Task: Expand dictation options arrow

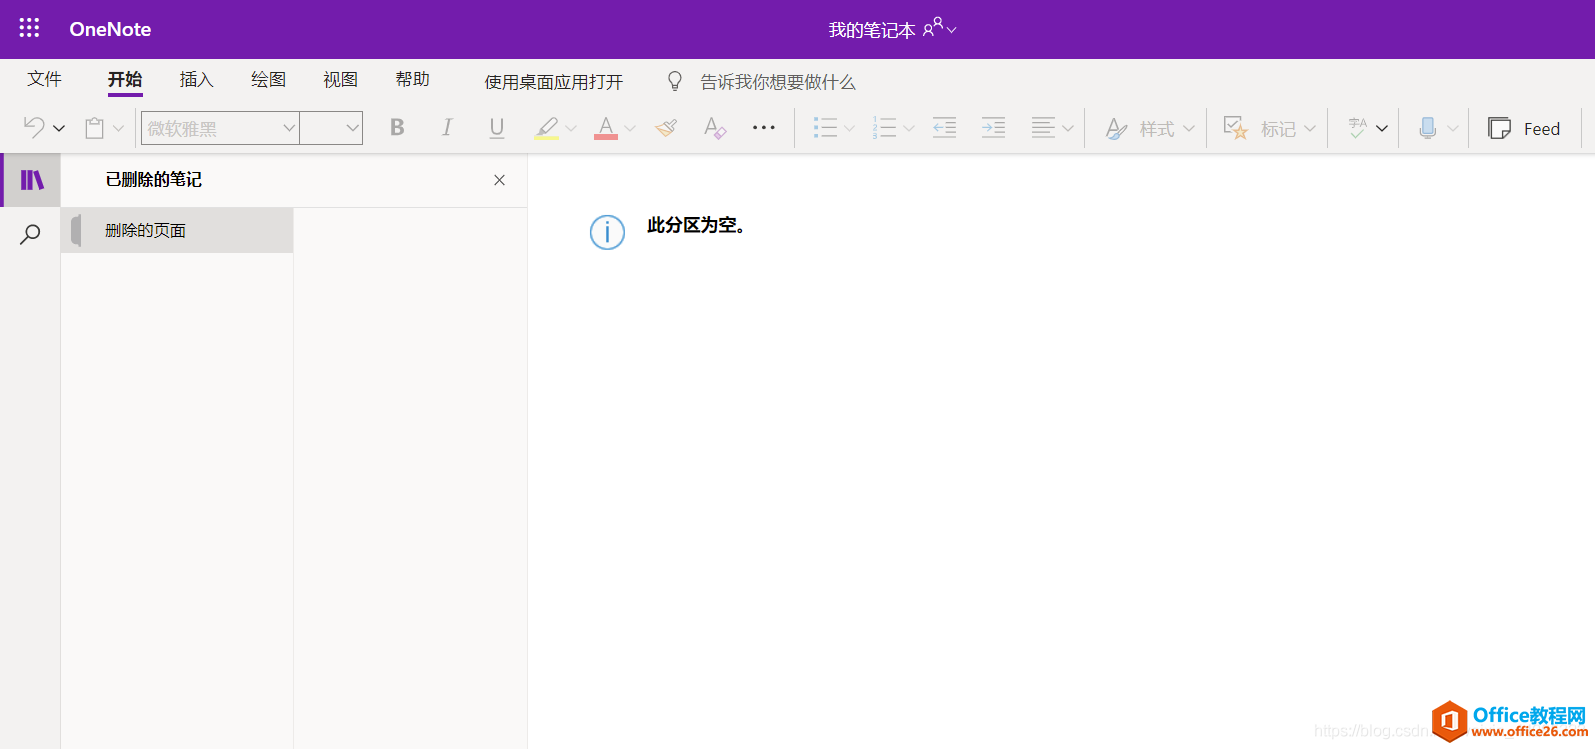Action: [1453, 128]
